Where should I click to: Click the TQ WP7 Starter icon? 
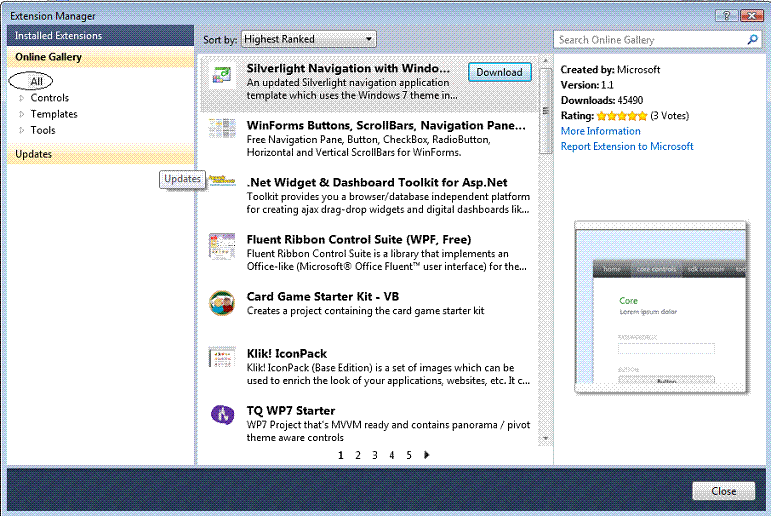(223, 414)
